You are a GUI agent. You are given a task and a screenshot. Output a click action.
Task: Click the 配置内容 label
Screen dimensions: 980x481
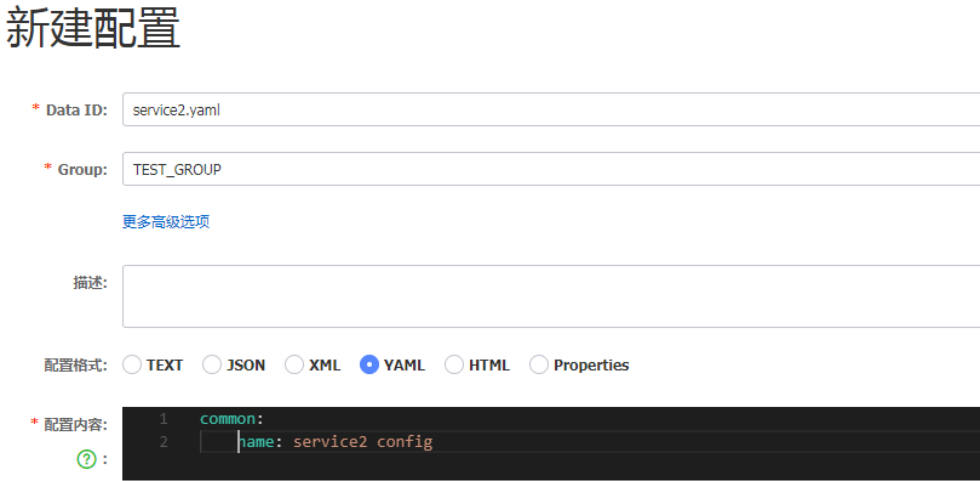[x=76, y=425]
